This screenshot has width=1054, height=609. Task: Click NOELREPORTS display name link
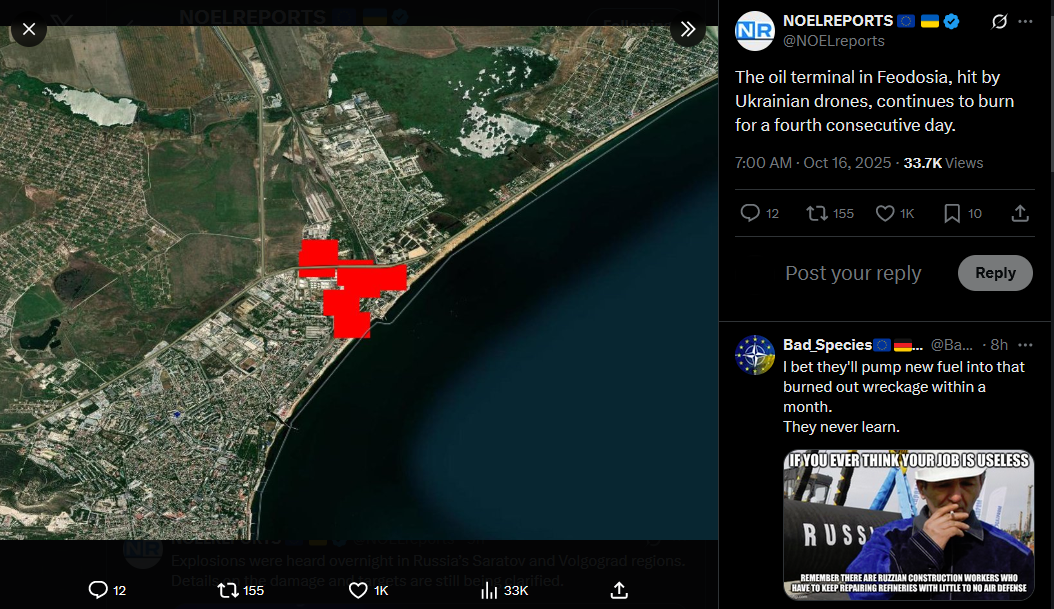[838, 21]
